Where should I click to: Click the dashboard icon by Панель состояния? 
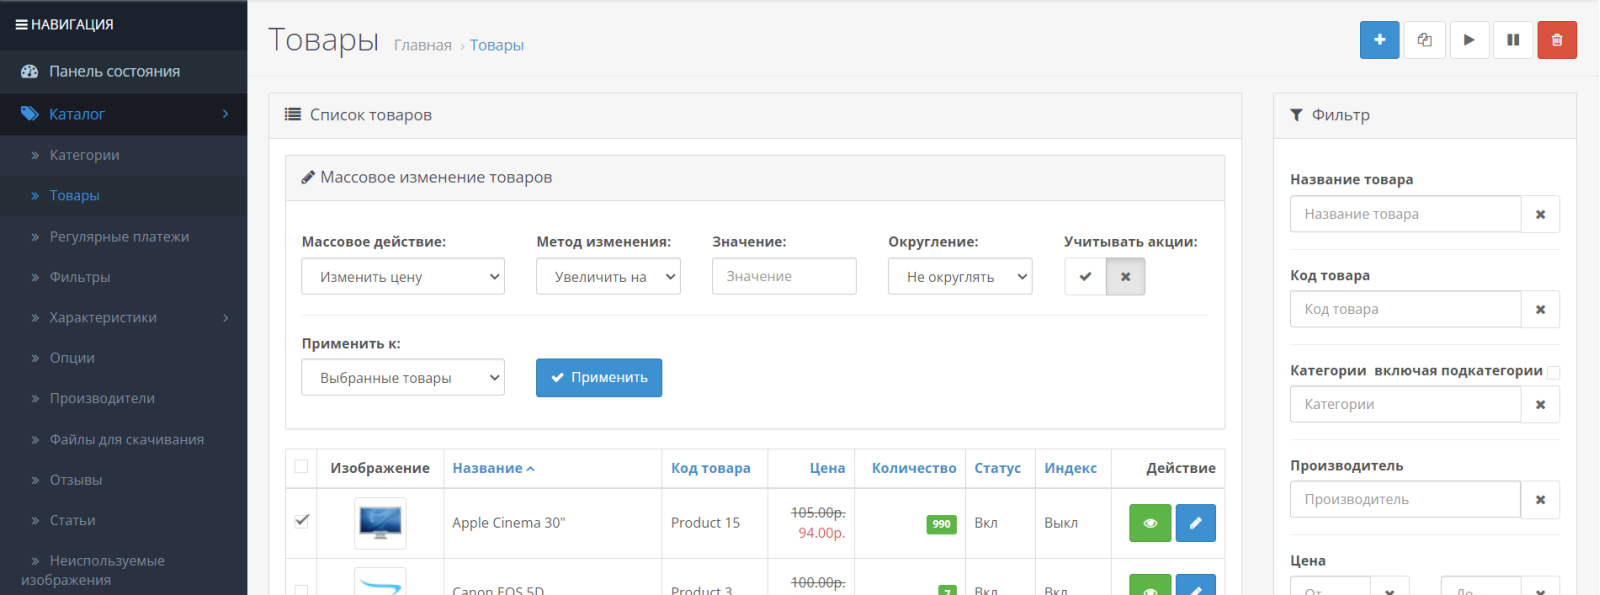coord(30,71)
